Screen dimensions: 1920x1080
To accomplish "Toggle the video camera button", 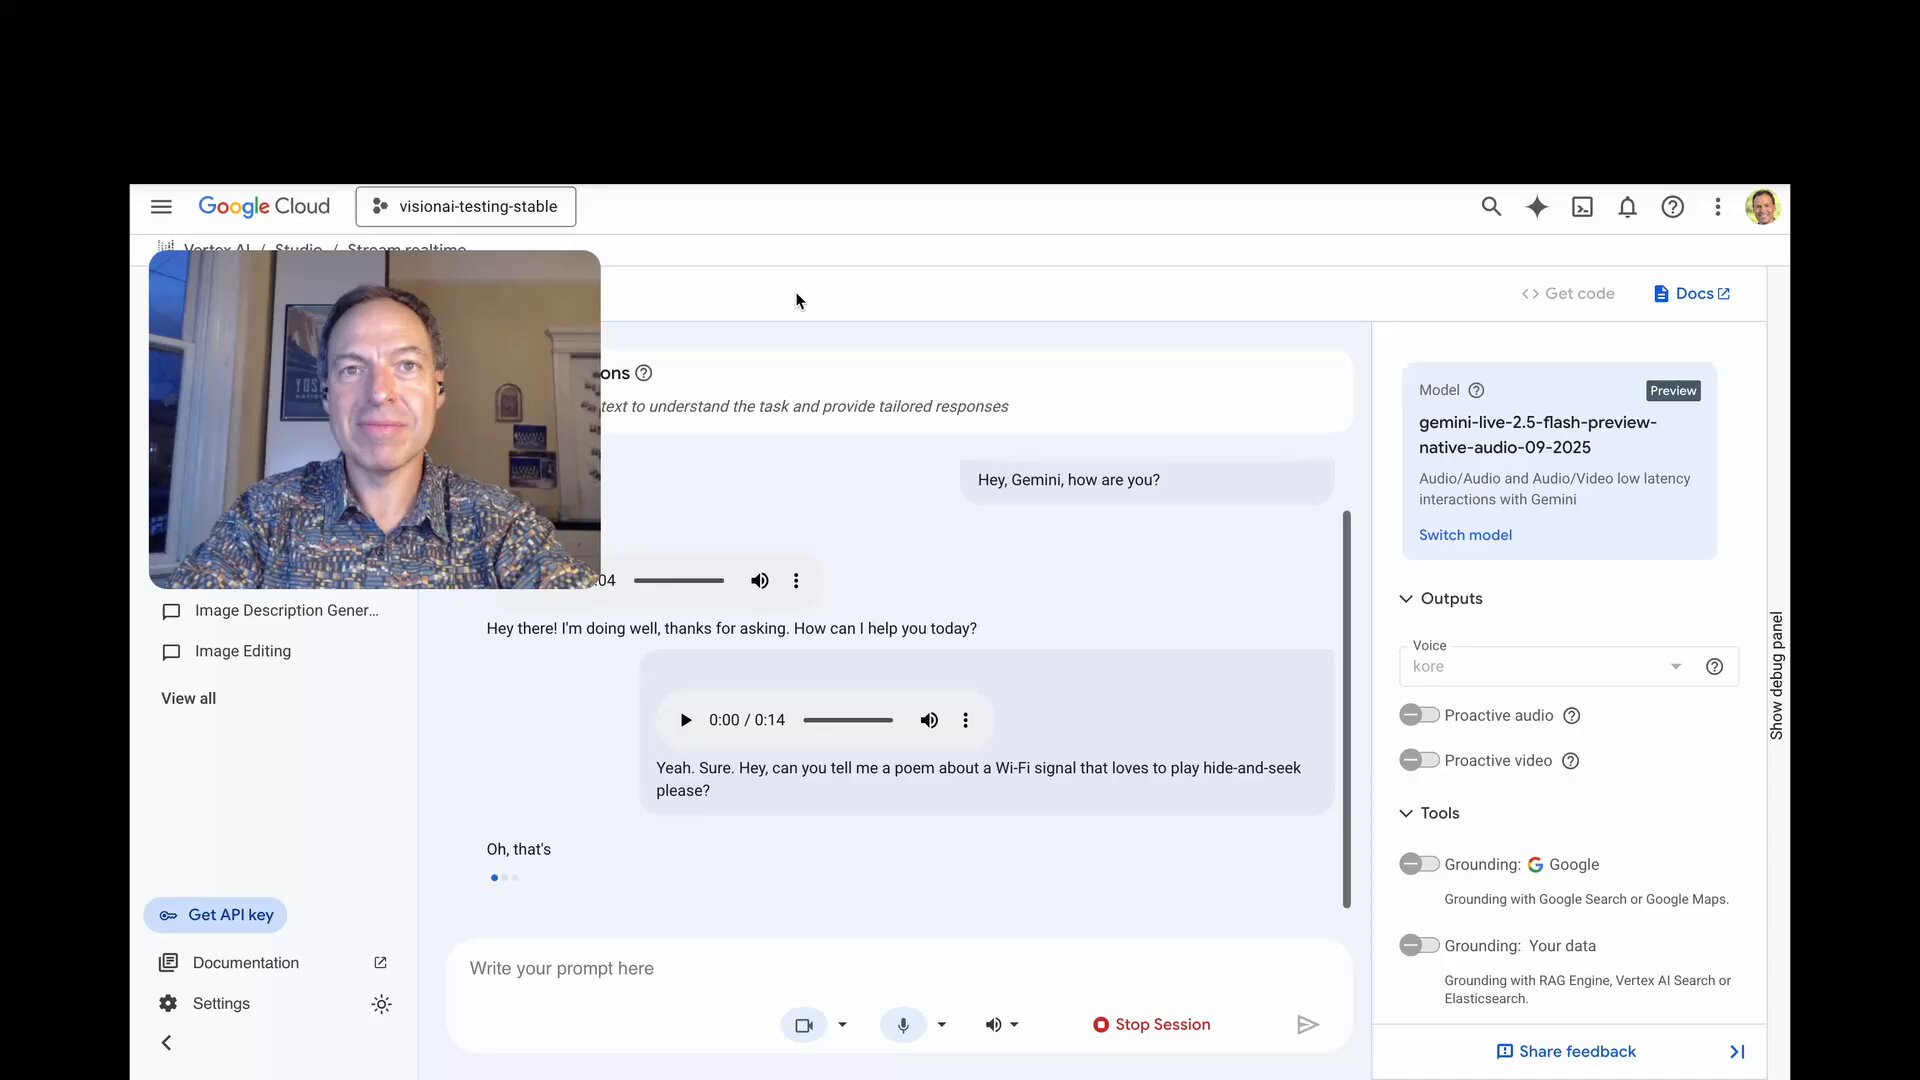I will click(804, 1025).
